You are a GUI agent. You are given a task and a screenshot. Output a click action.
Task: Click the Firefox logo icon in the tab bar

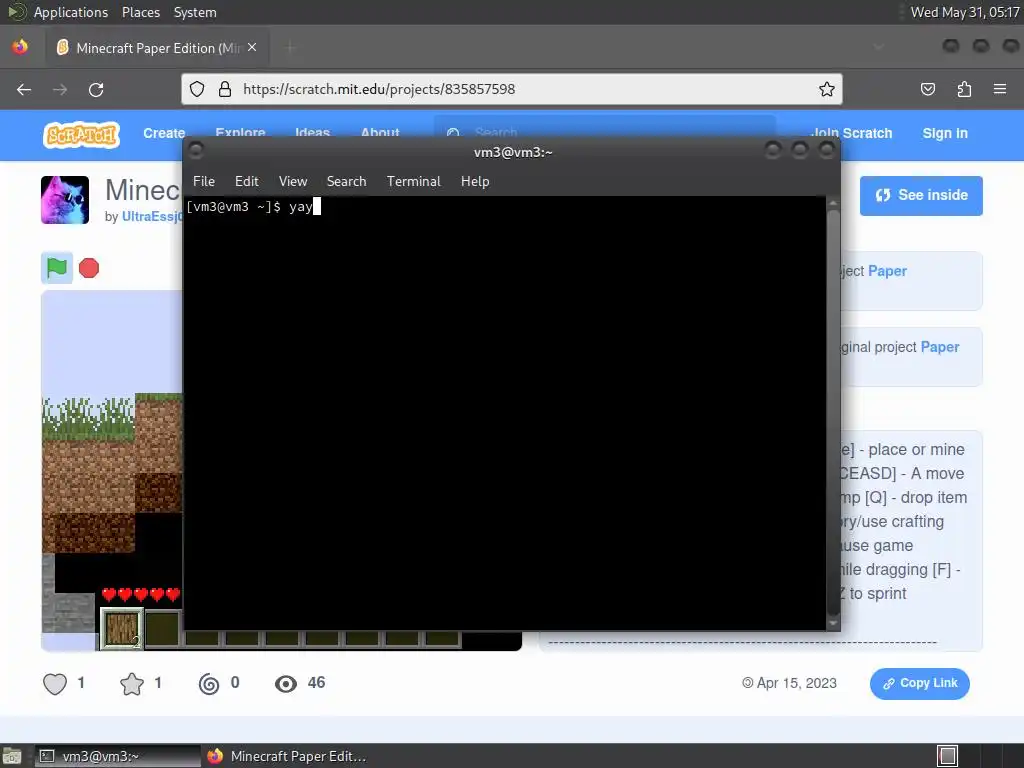20,47
